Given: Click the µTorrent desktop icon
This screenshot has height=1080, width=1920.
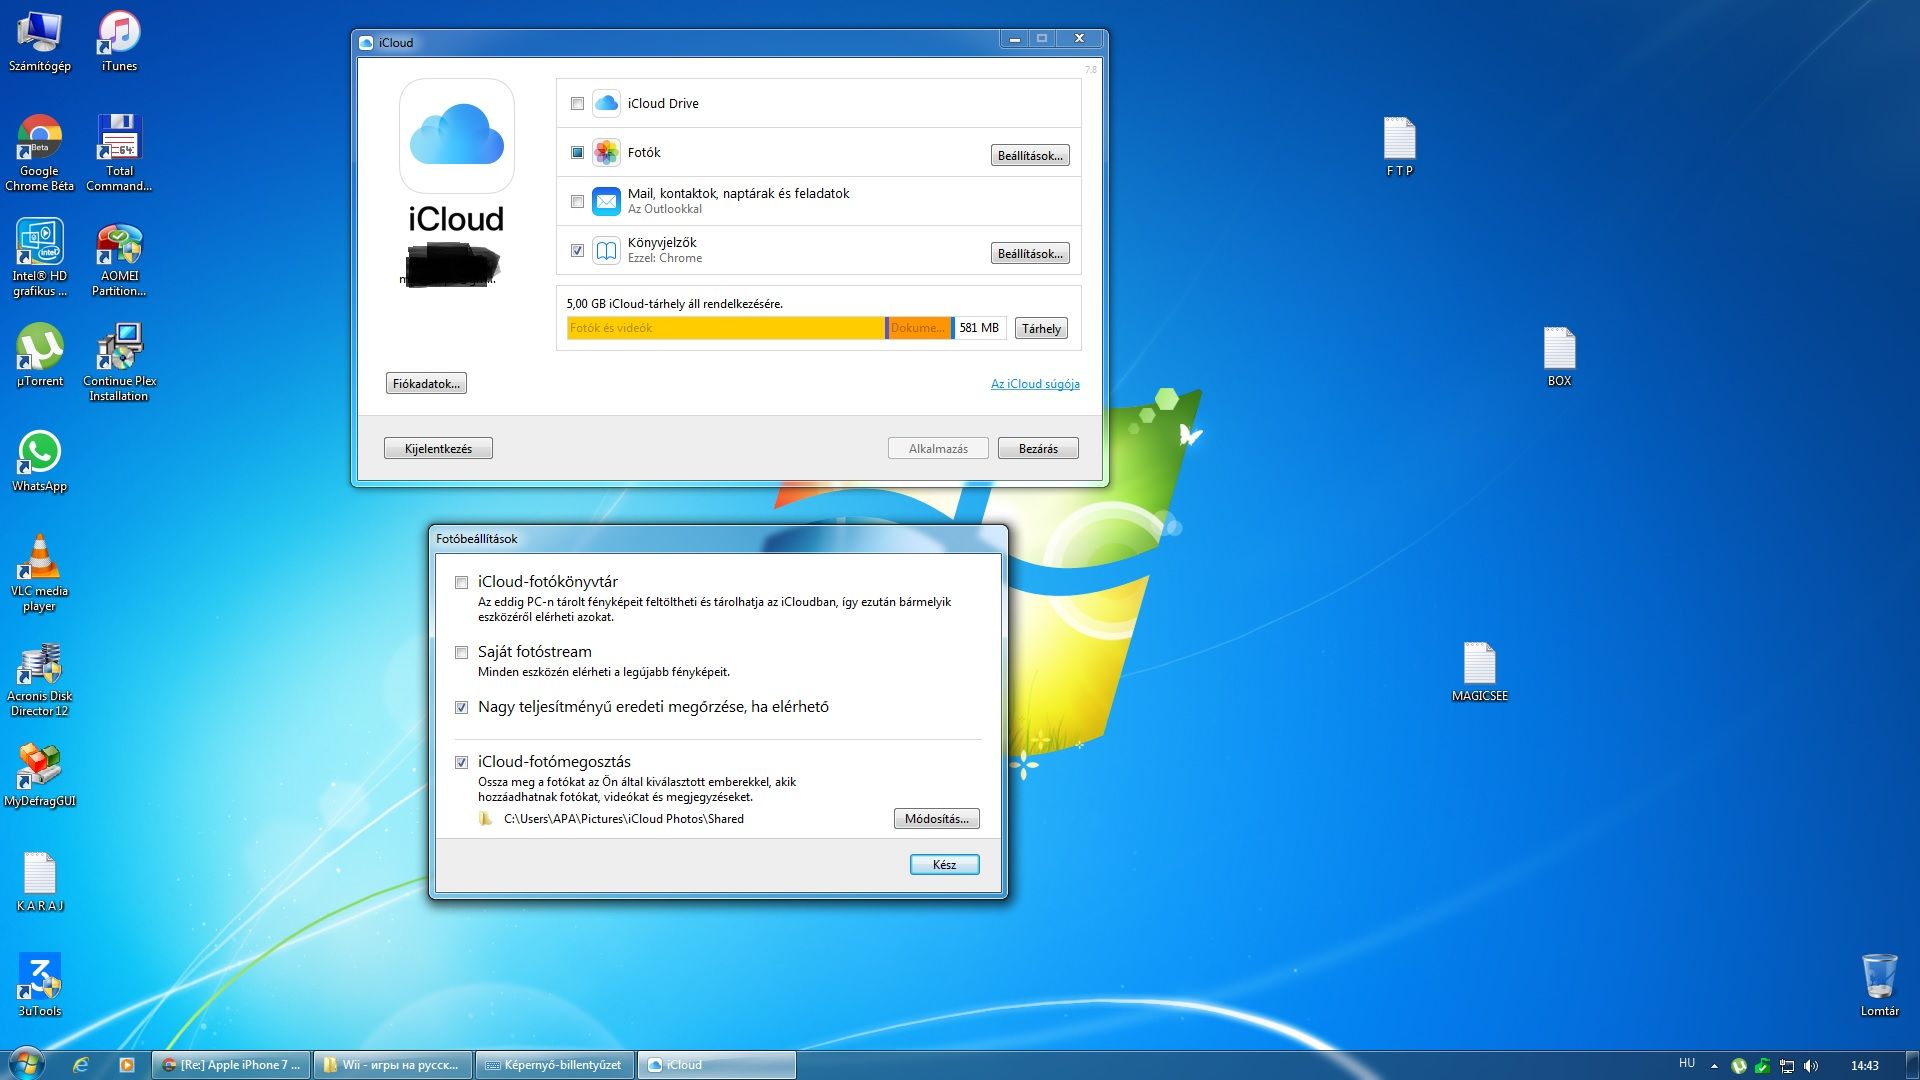Looking at the screenshot, I should pos(39,355).
